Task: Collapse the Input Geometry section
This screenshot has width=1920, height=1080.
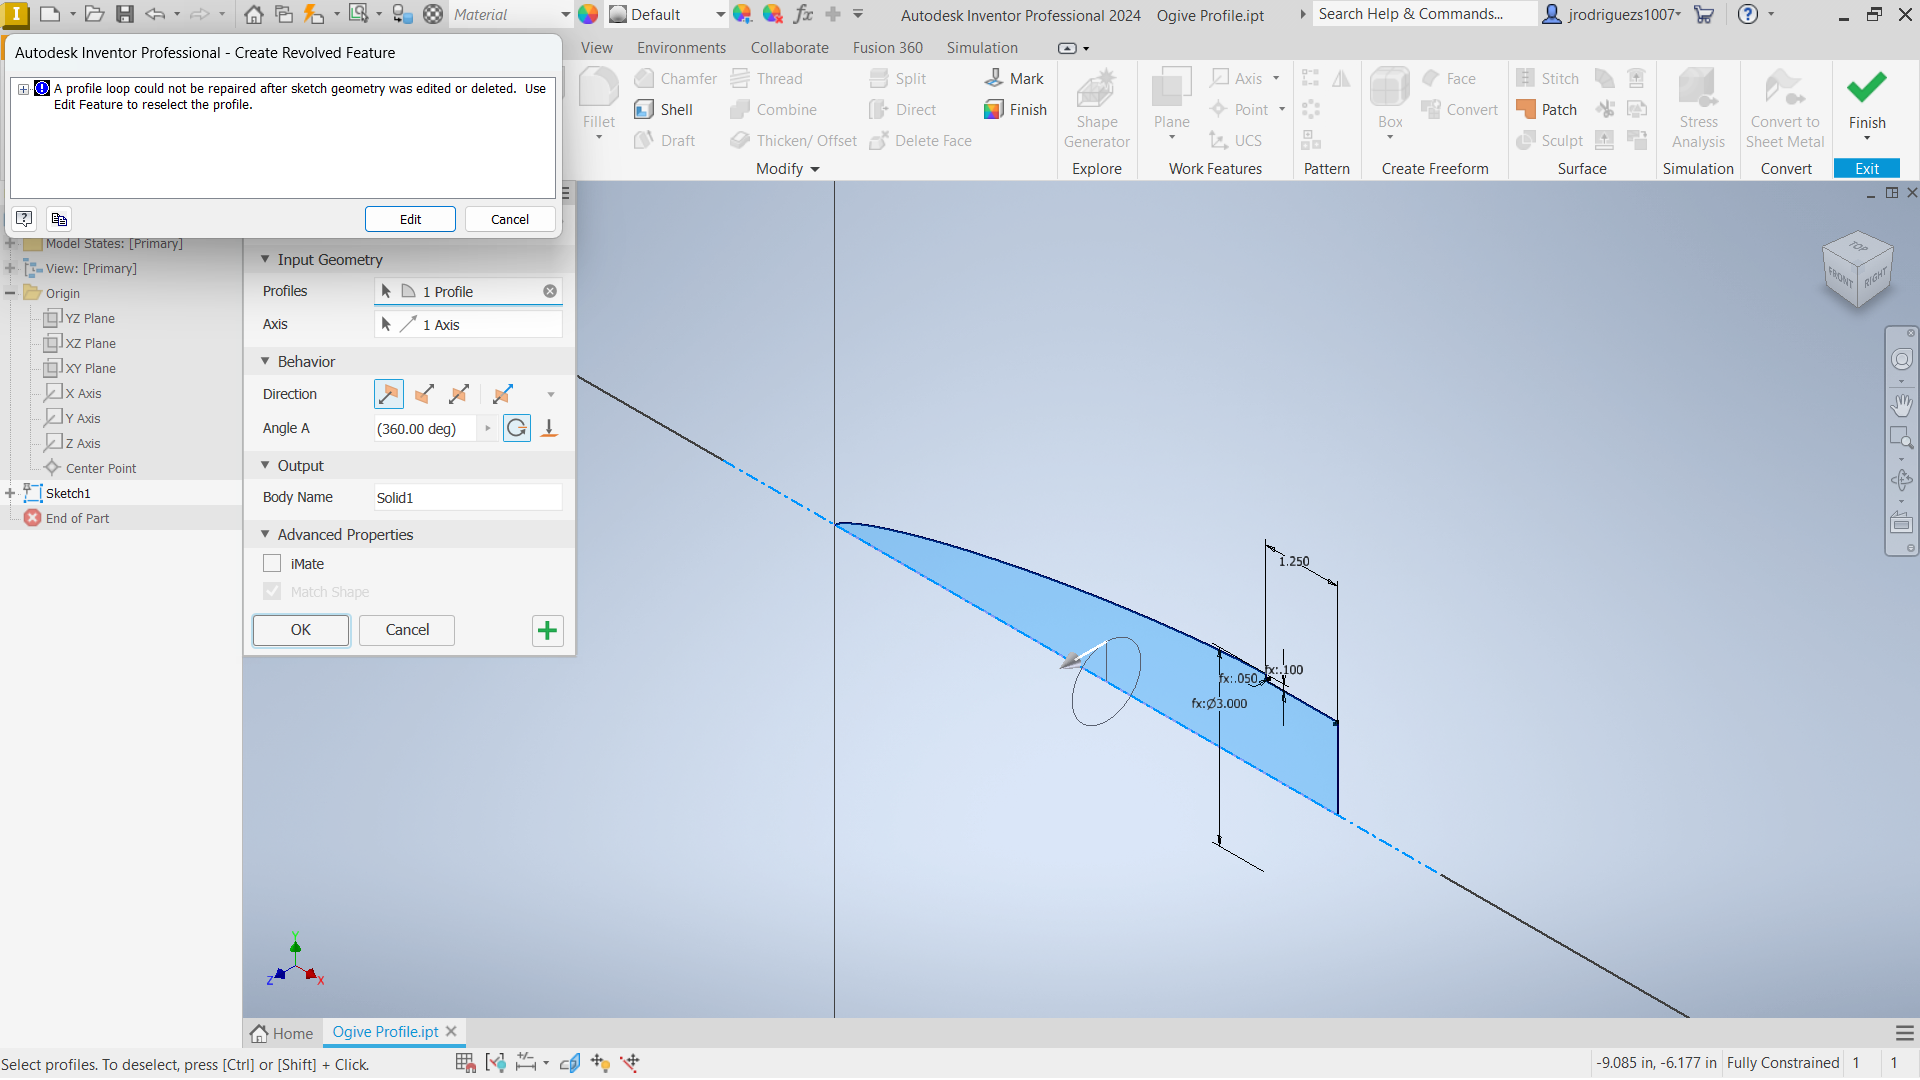Action: [x=265, y=259]
